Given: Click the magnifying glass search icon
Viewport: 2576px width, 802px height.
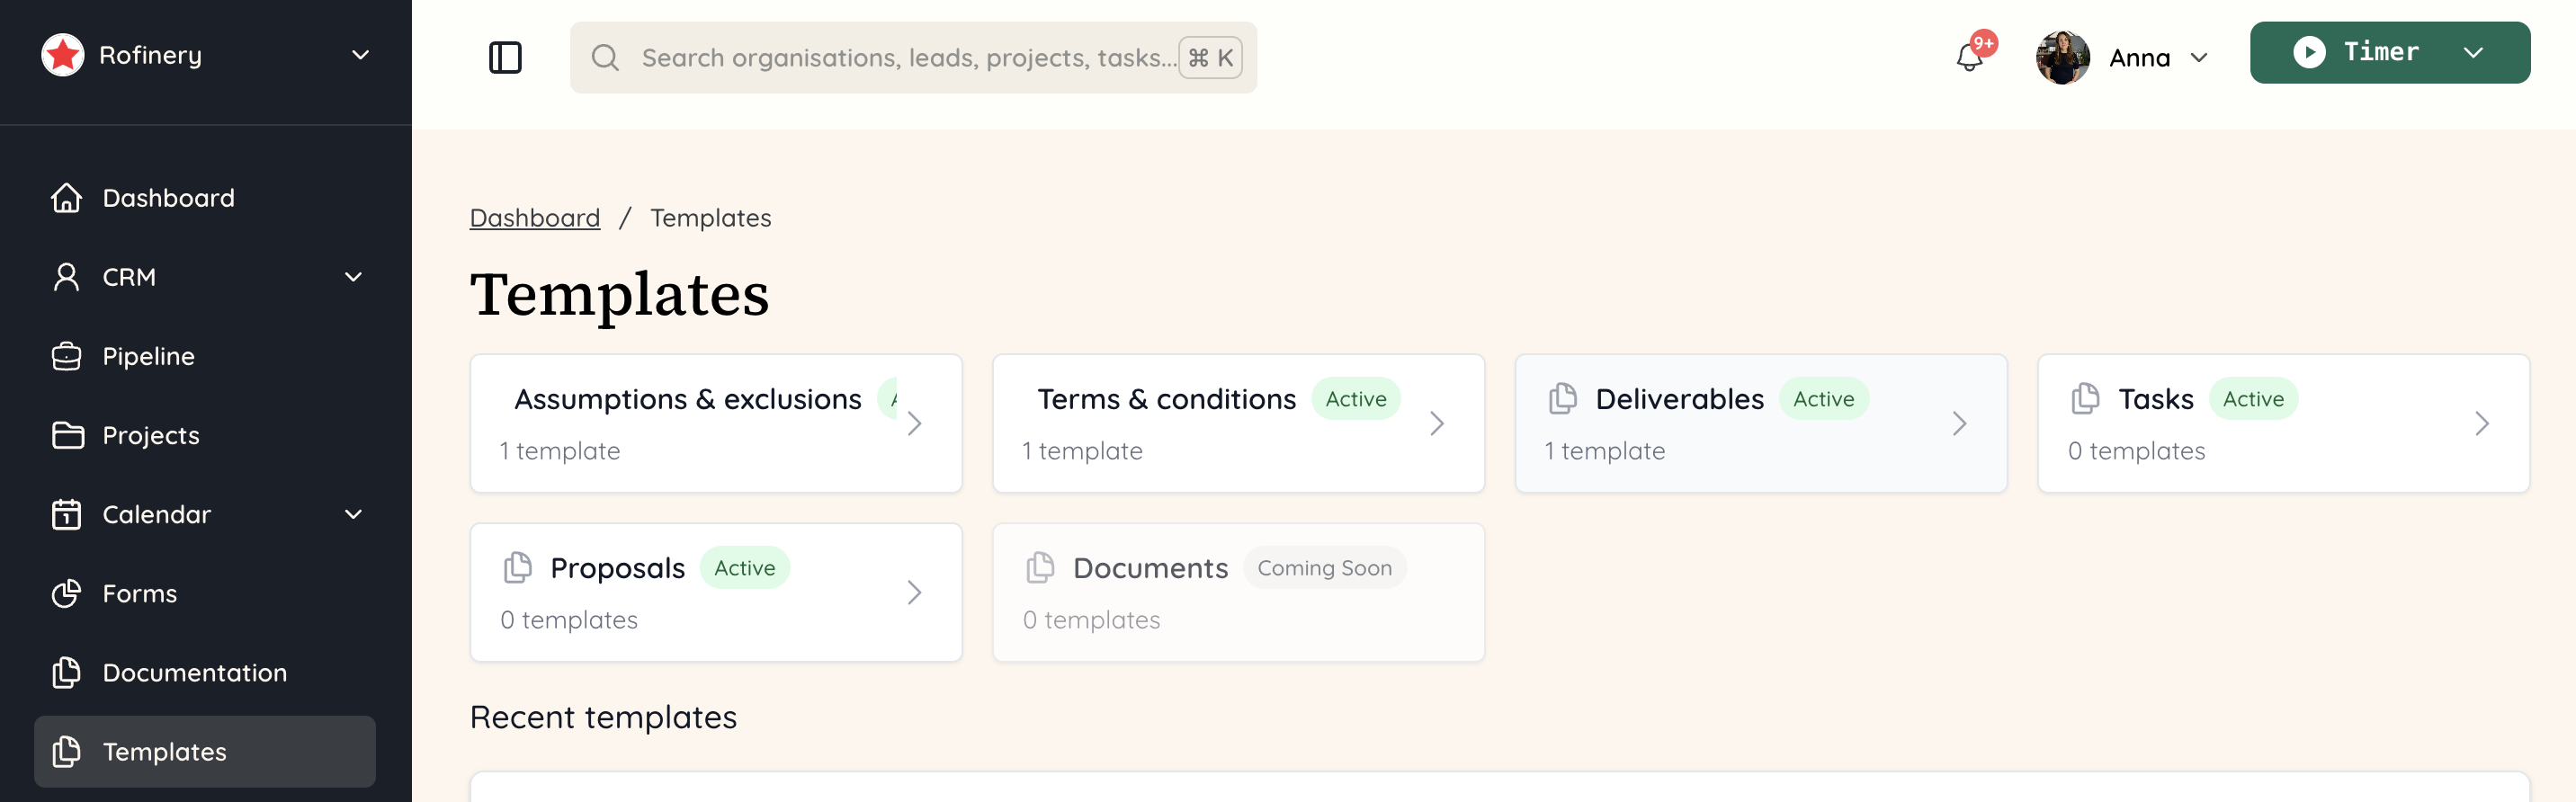Looking at the screenshot, I should click(605, 57).
